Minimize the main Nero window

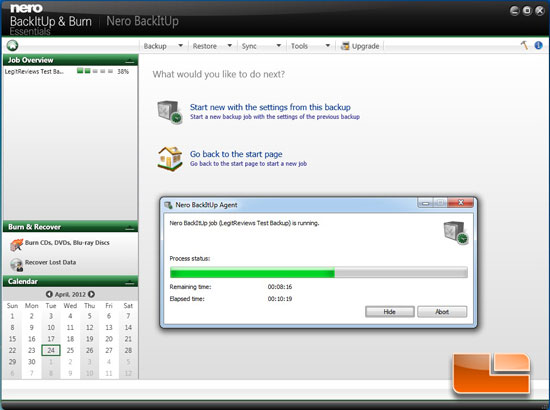tap(514, 11)
